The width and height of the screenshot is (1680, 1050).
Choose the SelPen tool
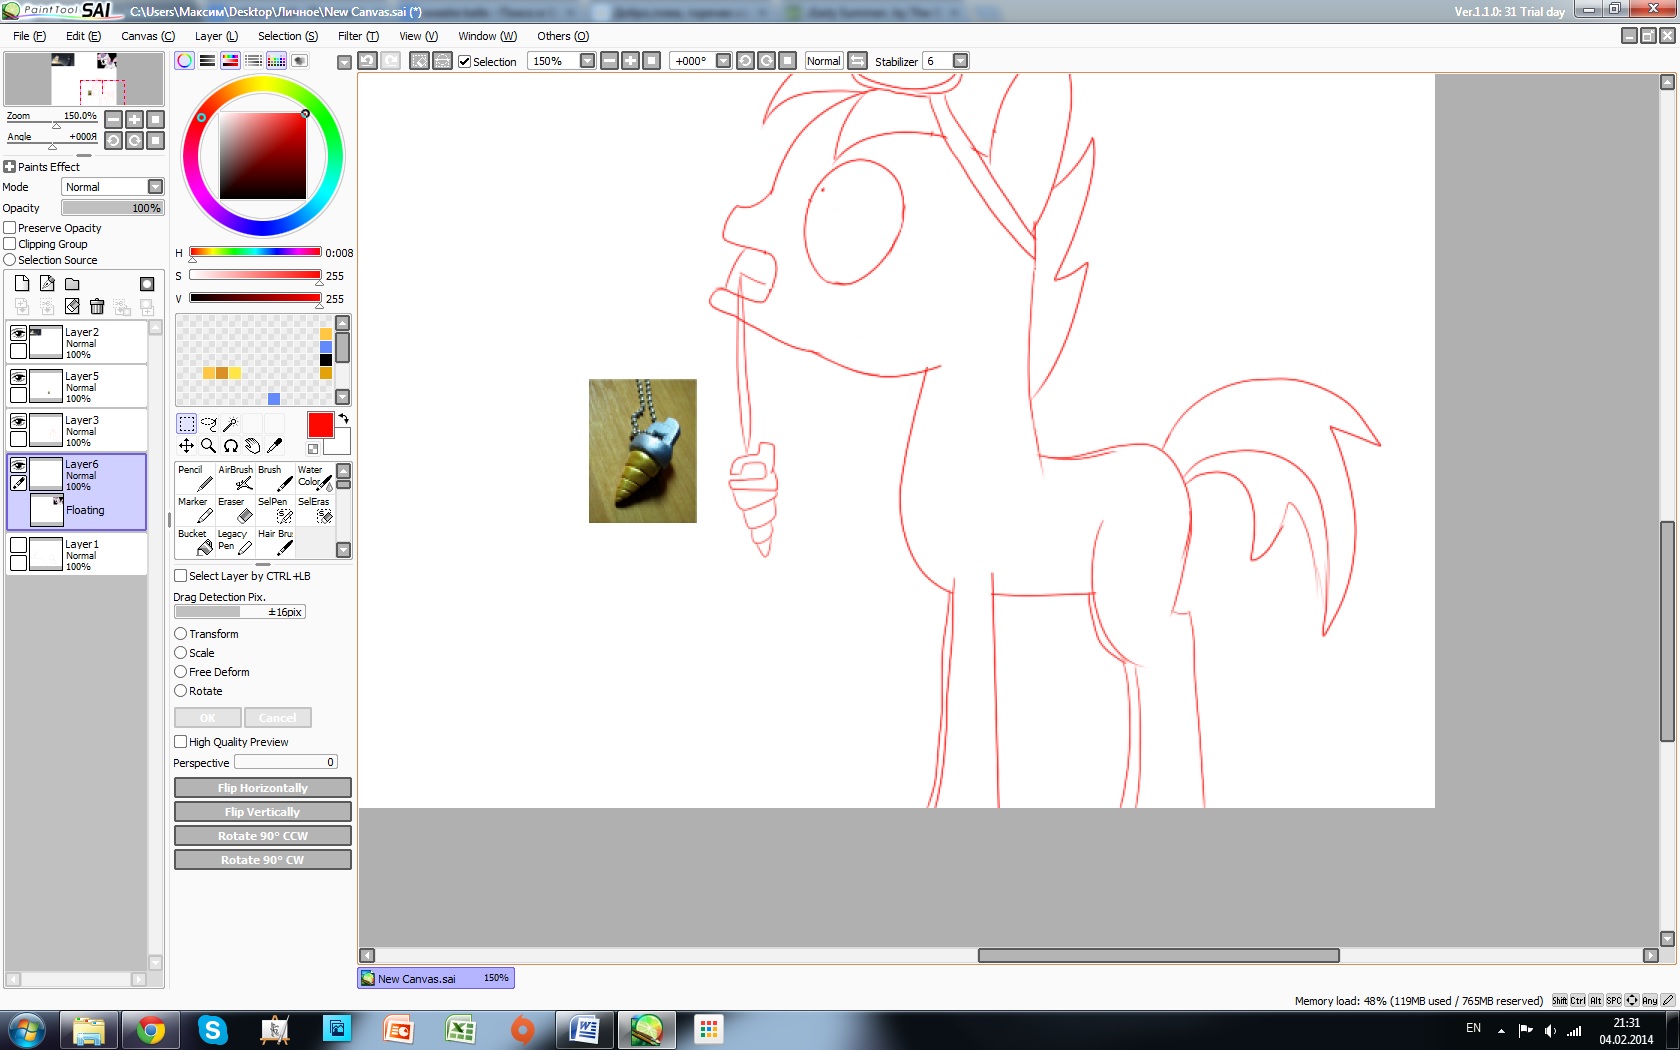[x=275, y=510]
